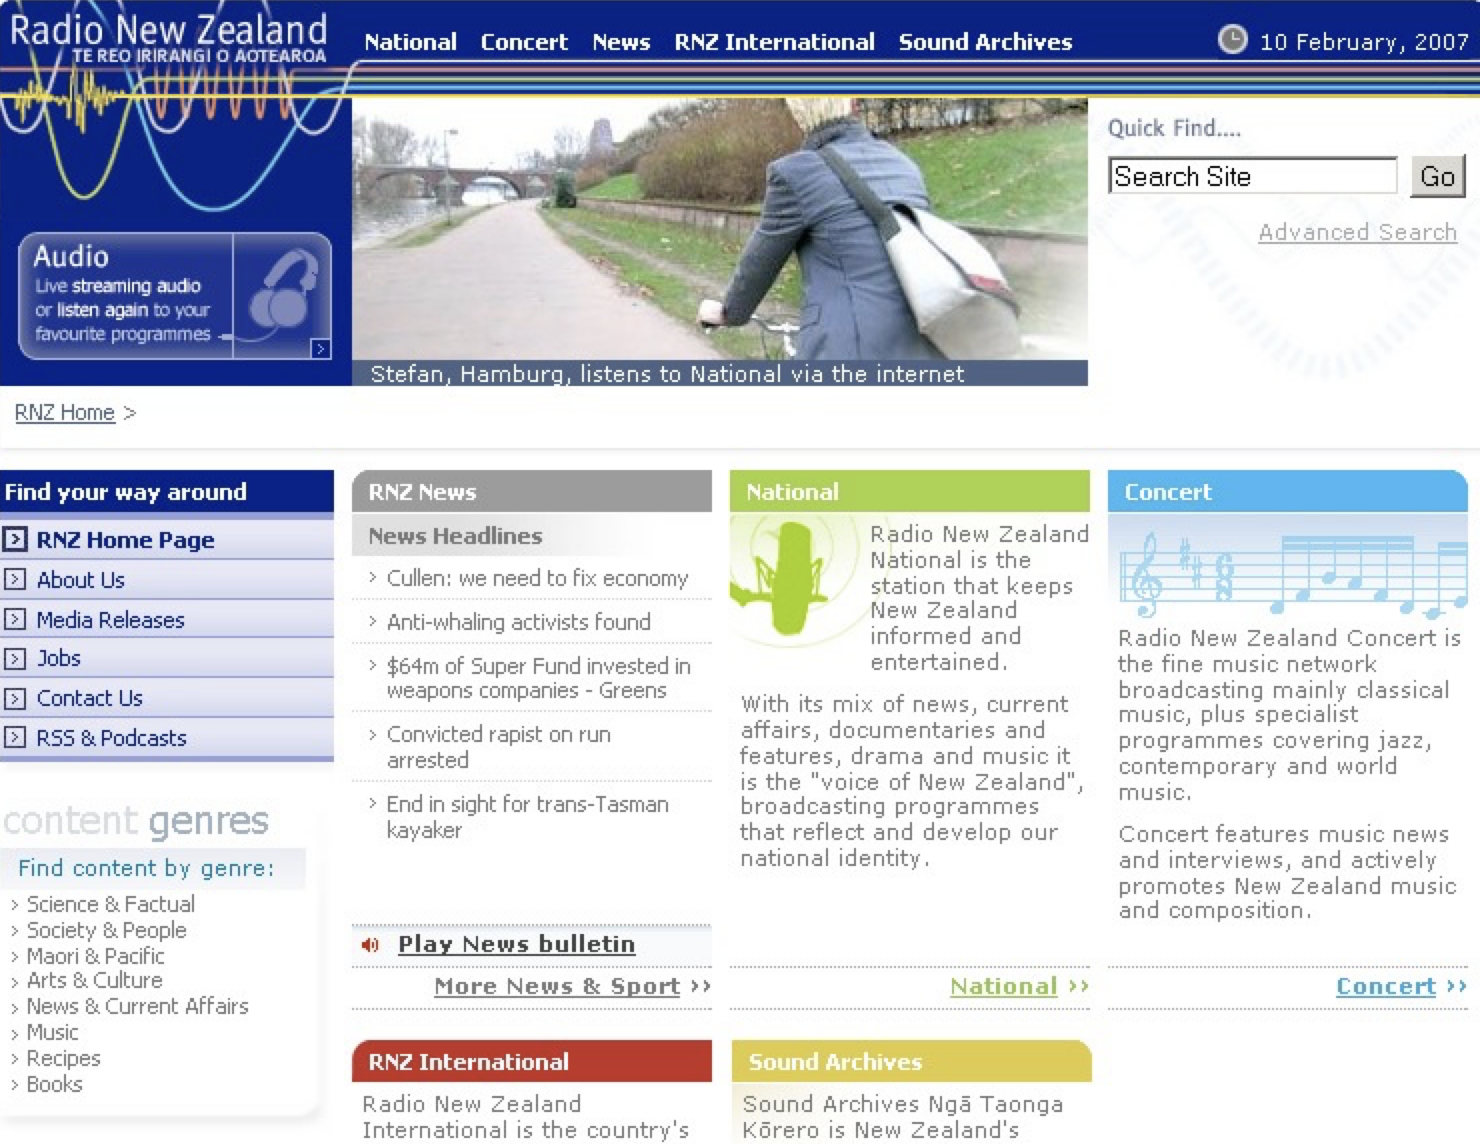Viewport: 1480px width, 1144px height.
Task: Open RNZ International from the top navigation
Action: (x=773, y=43)
